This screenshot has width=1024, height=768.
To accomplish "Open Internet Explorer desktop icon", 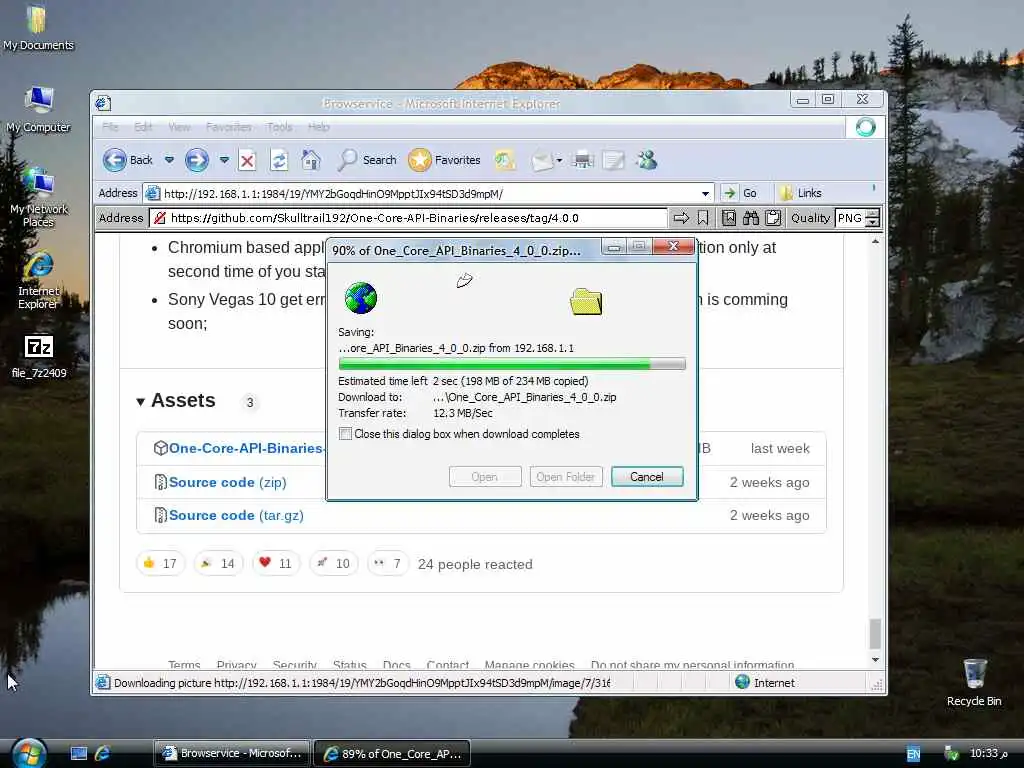I will click(x=39, y=280).
